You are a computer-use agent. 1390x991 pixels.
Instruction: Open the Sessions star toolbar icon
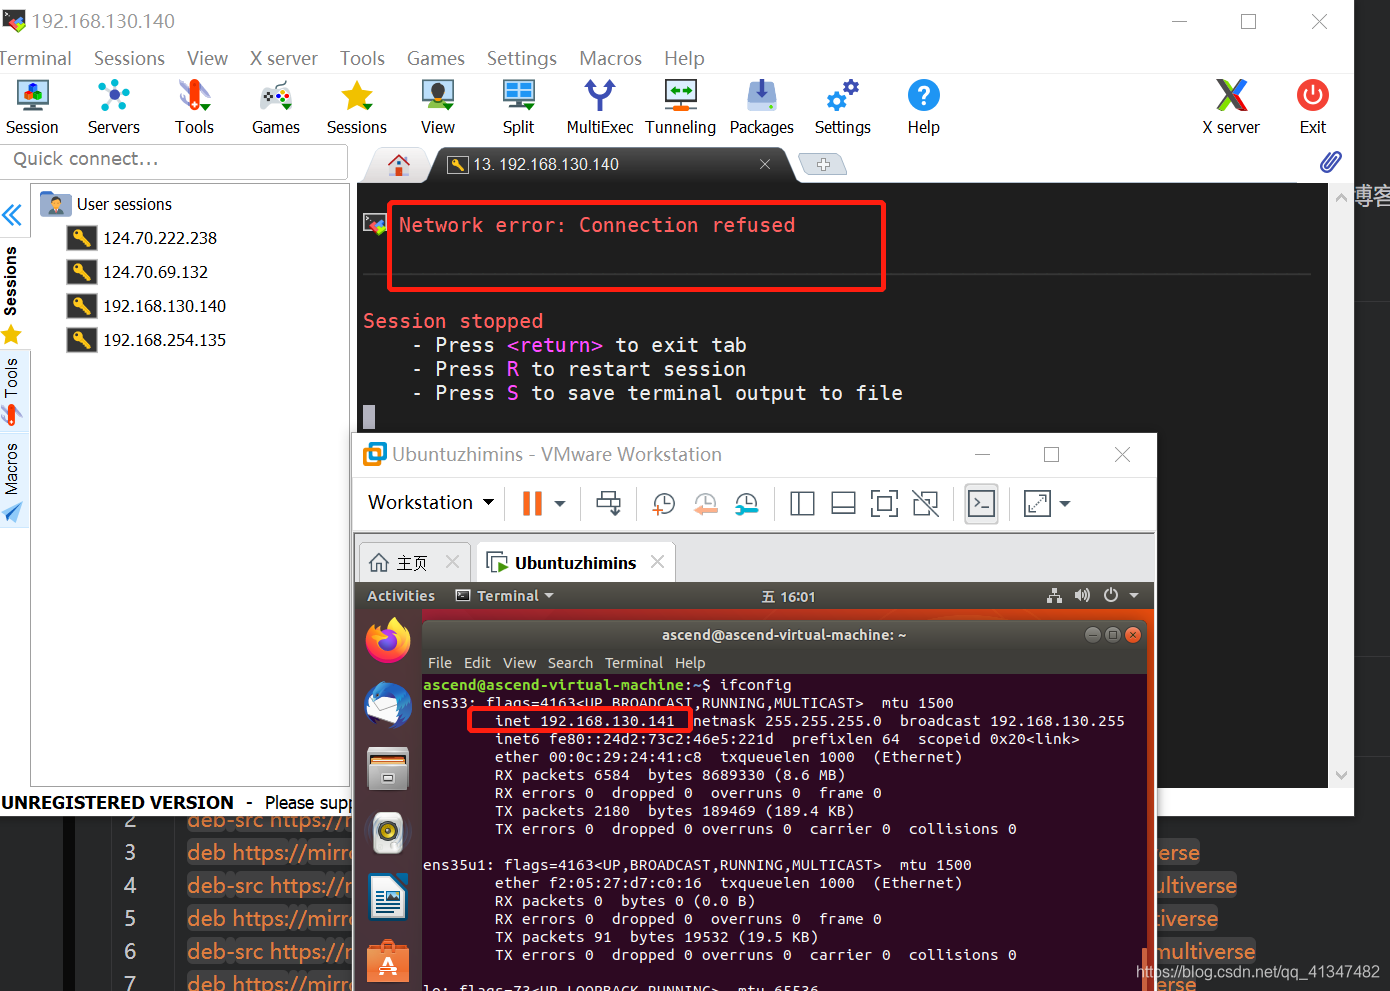[357, 107]
